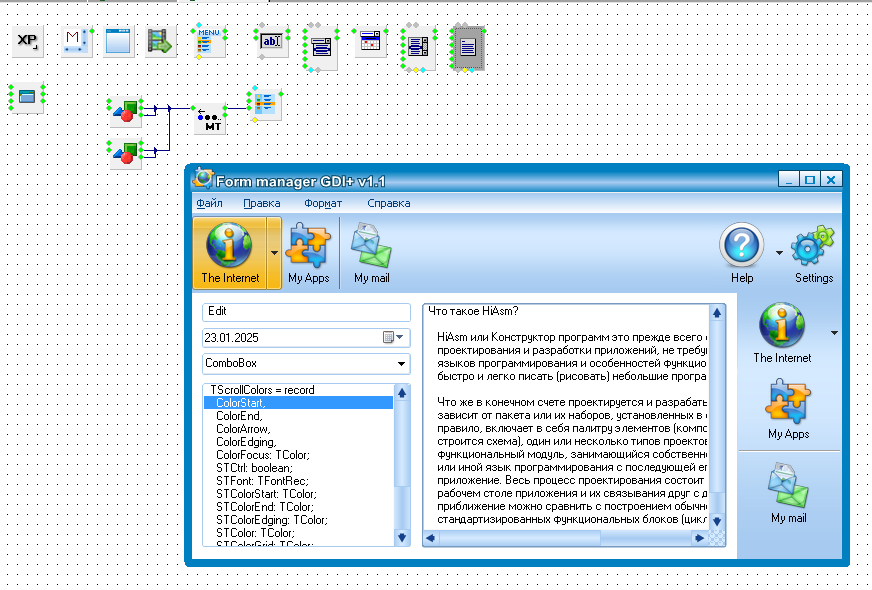Image resolution: width=872 pixels, height=590 pixels.
Task: Select the 'ab' edit box component
Action: pos(272,41)
